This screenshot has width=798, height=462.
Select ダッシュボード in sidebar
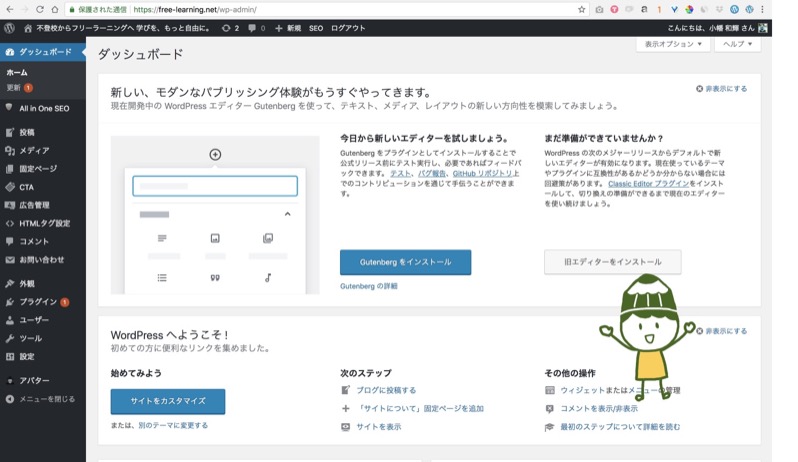point(43,52)
